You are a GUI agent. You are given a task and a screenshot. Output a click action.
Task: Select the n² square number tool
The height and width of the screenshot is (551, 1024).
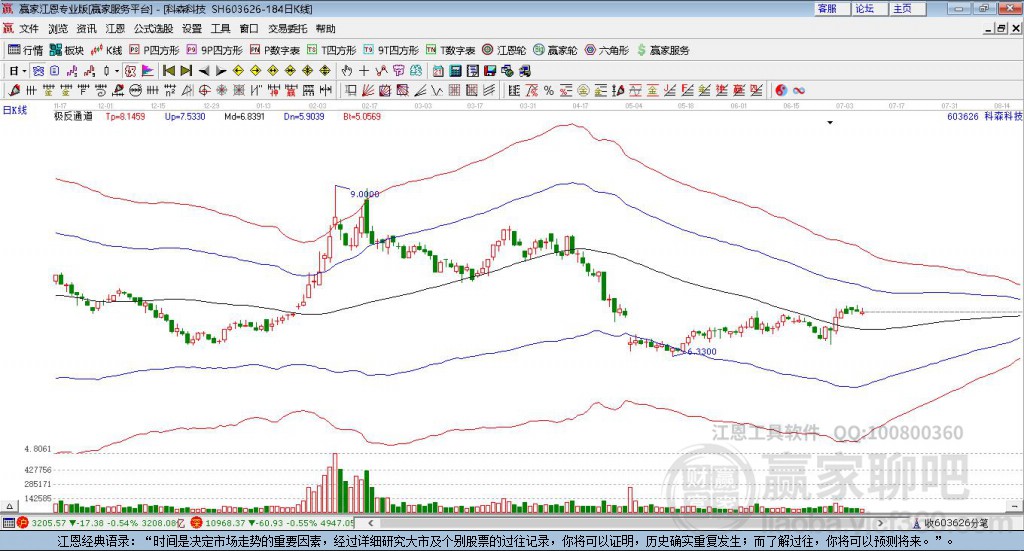pyautogui.click(x=170, y=90)
